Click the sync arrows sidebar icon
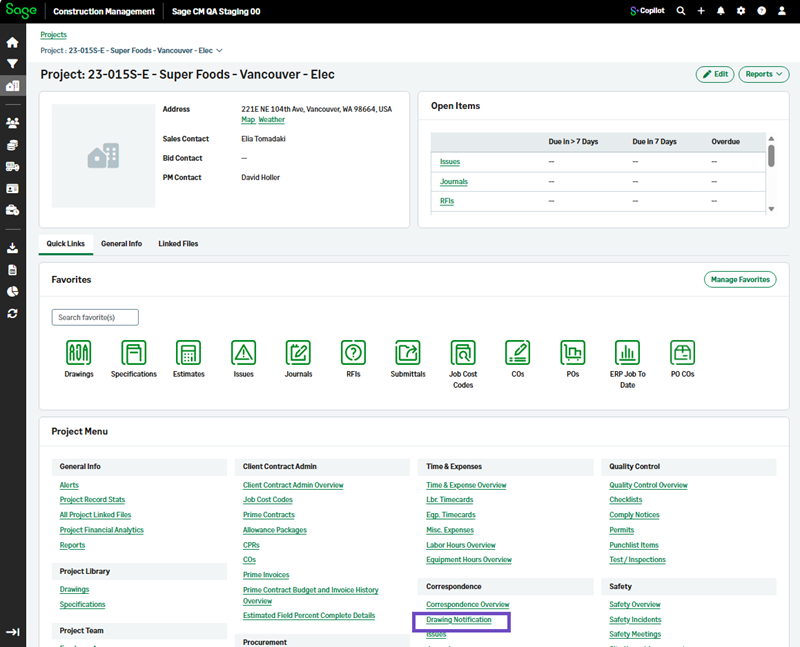Screen dimensions: 800x647 pyautogui.click(x=12, y=313)
